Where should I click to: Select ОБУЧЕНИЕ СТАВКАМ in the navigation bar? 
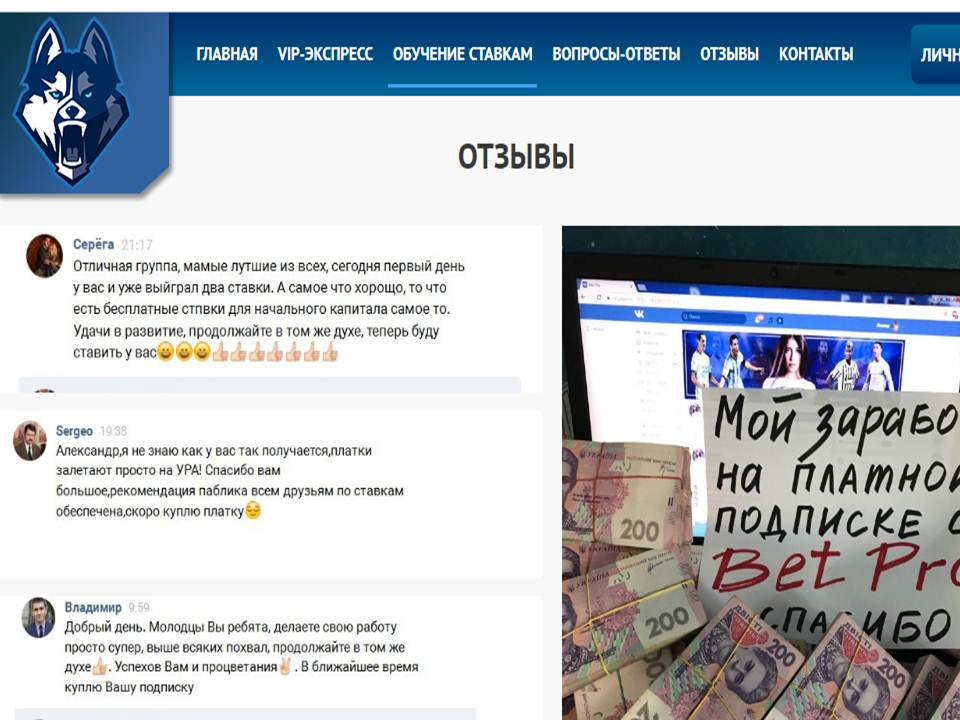[x=462, y=54]
